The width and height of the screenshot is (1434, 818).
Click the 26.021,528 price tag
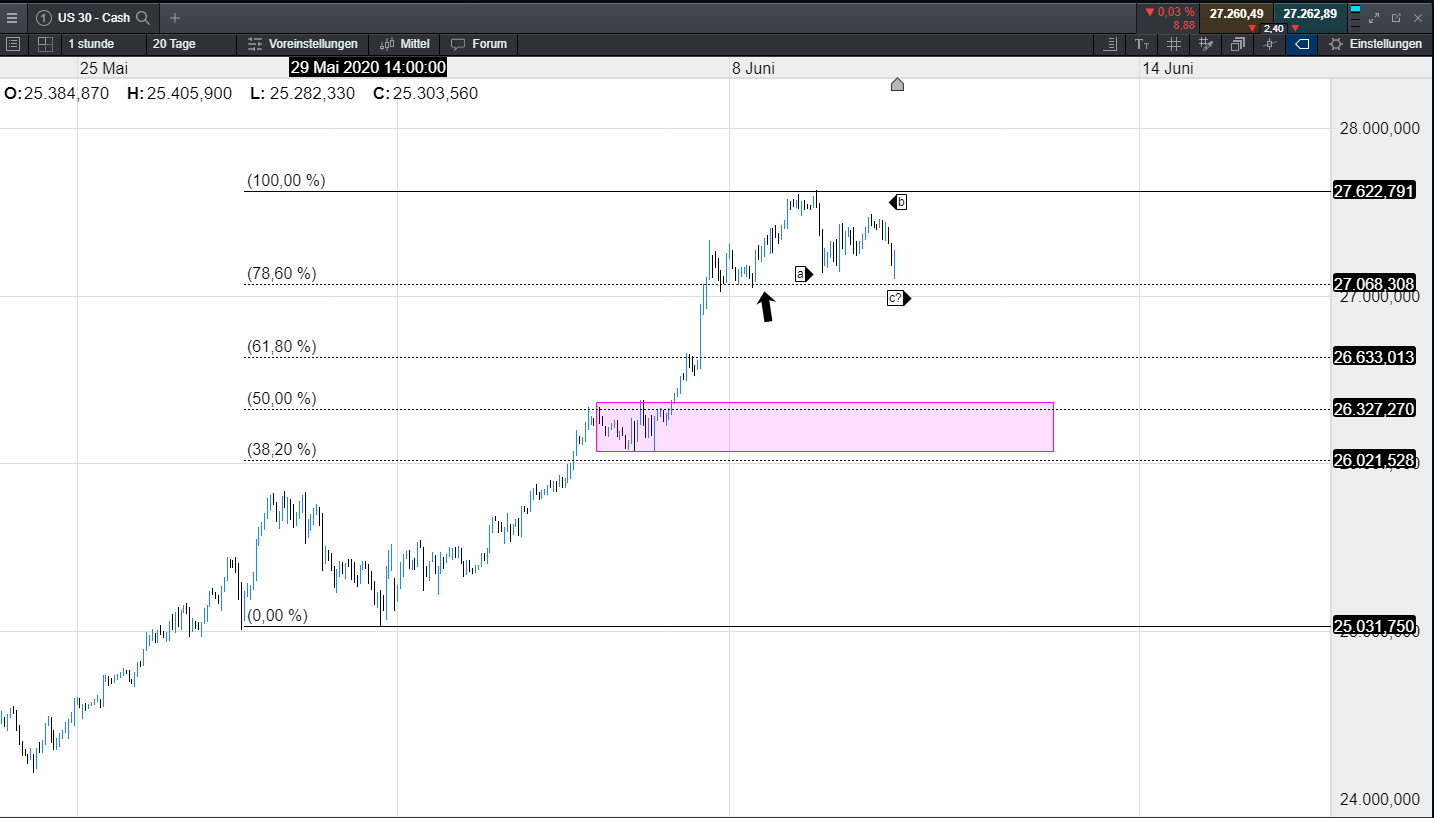click(1374, 460)
